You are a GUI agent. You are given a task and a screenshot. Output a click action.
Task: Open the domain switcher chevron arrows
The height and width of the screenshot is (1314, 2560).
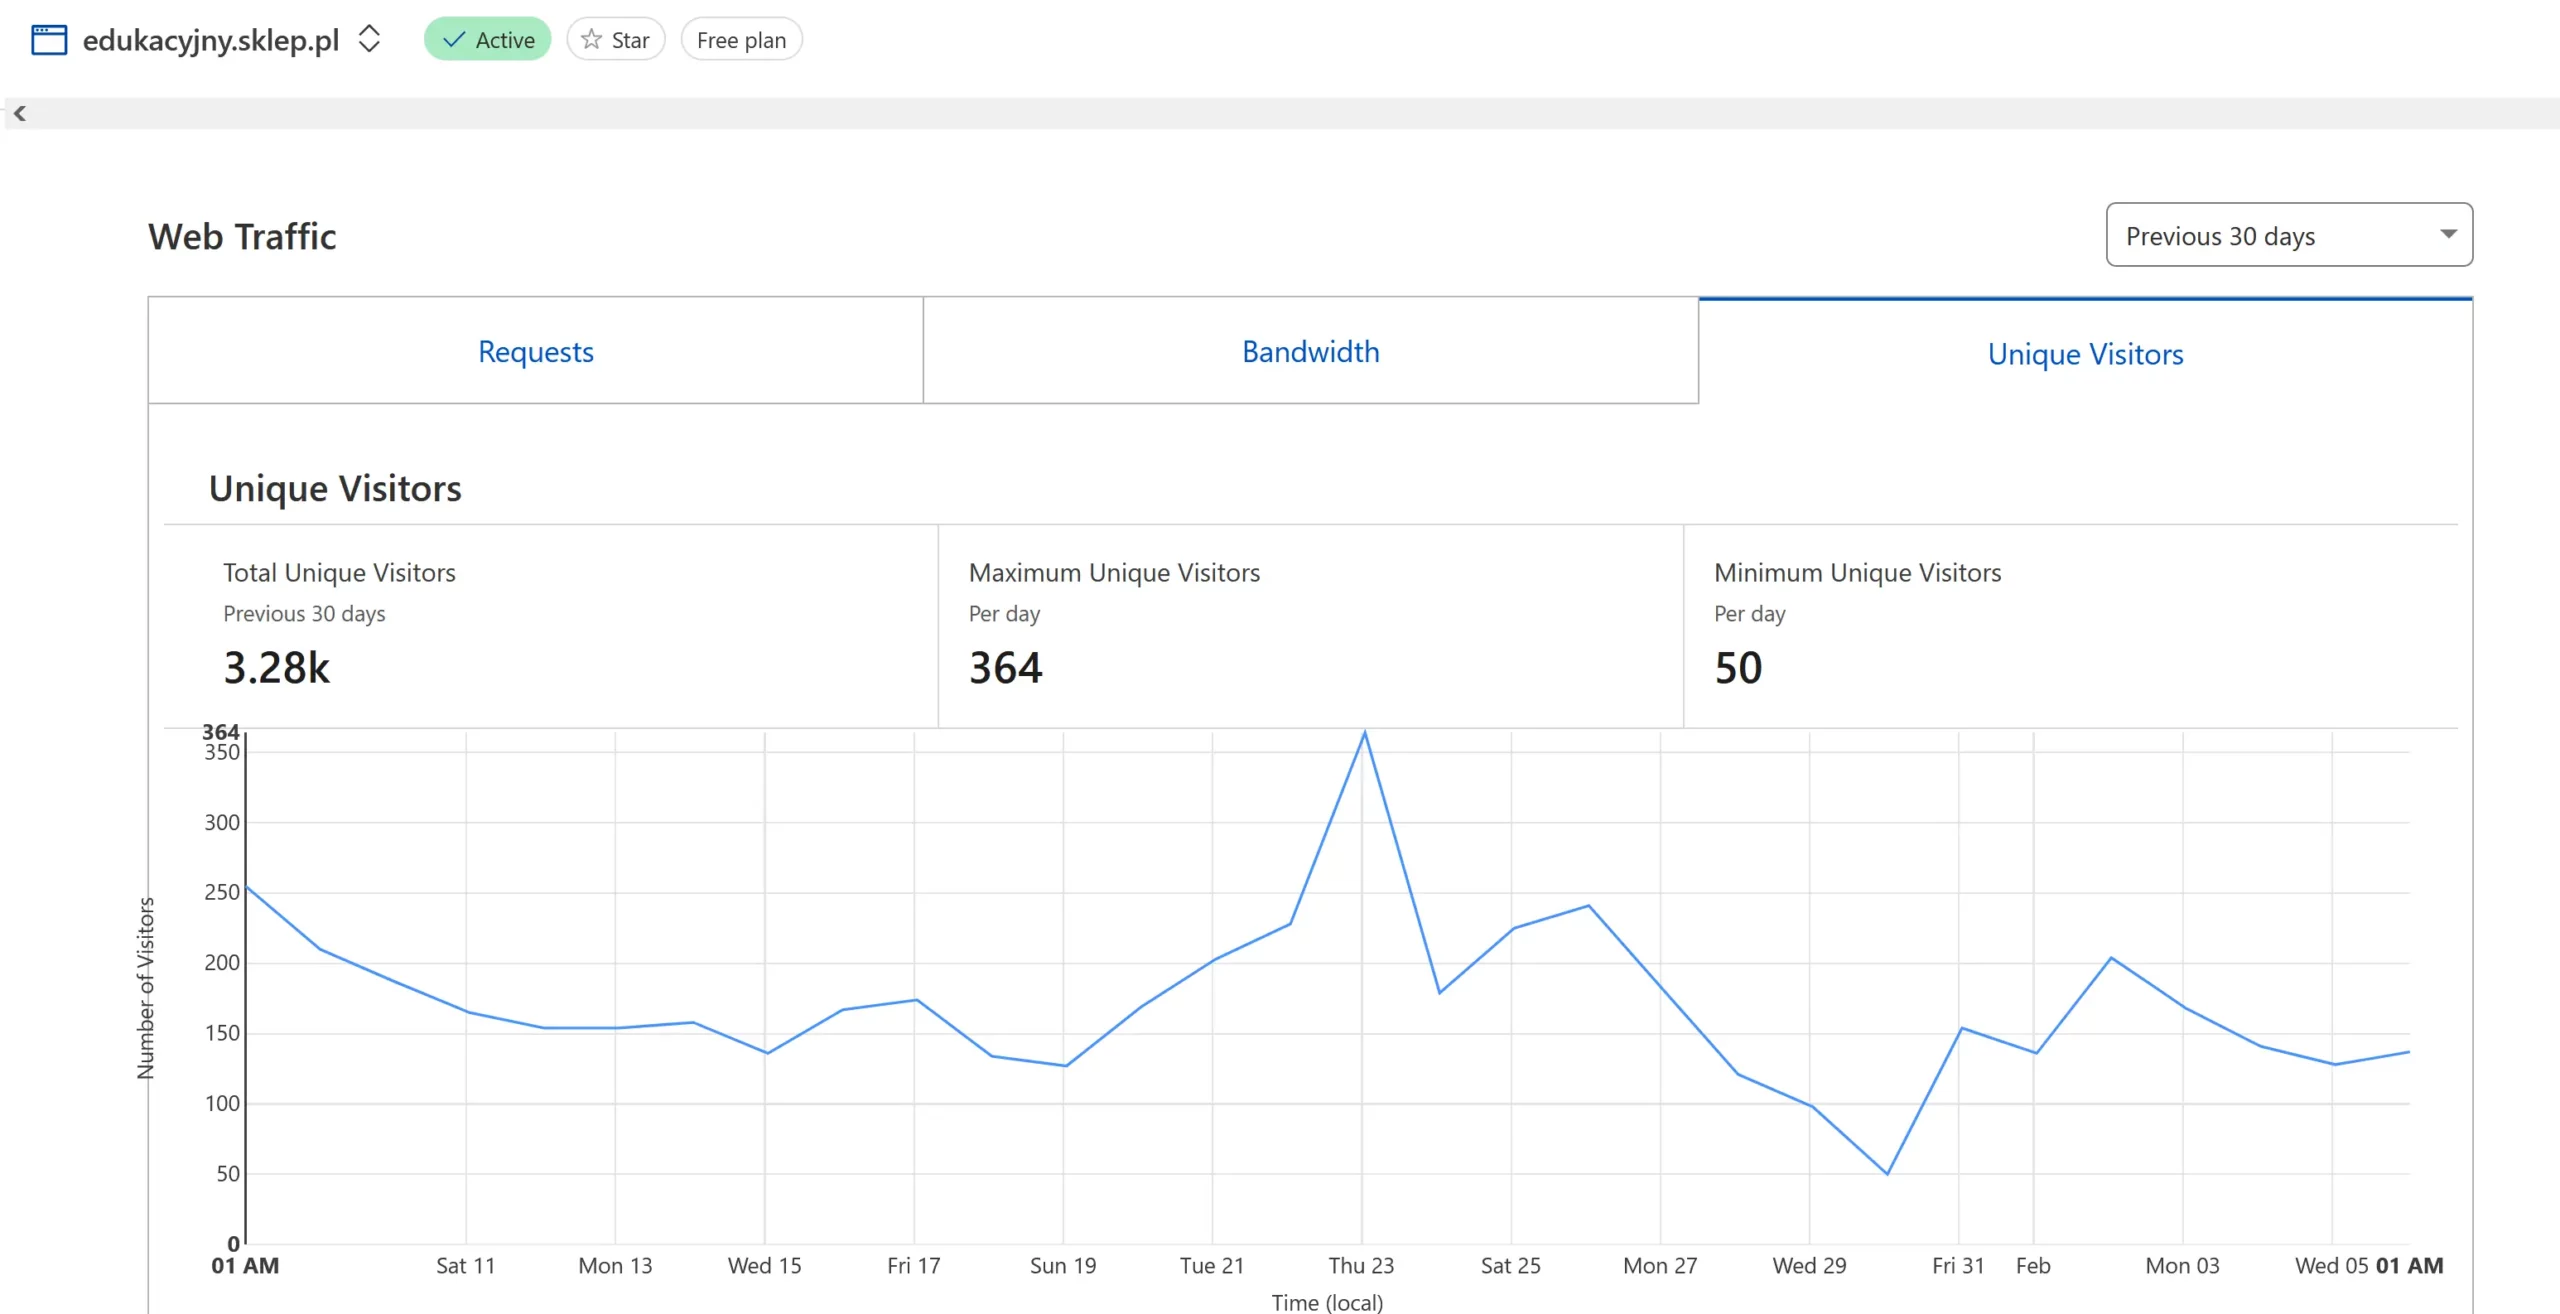point(369,39)
